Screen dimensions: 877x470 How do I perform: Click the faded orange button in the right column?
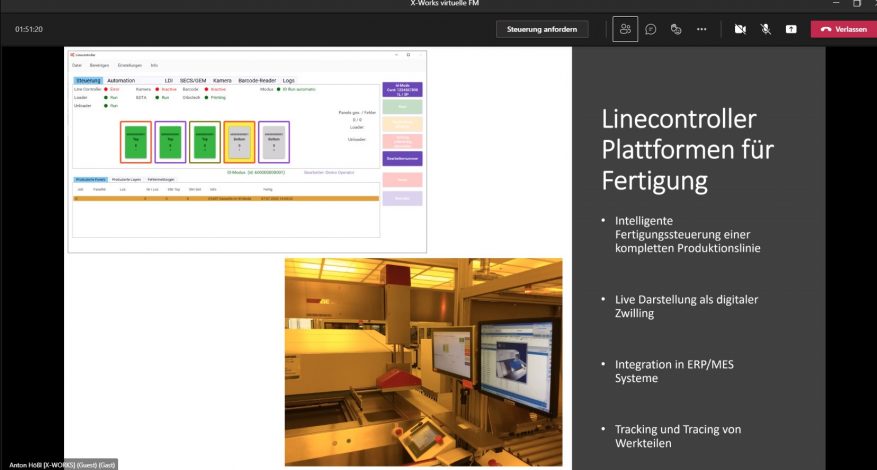point(403,124)
